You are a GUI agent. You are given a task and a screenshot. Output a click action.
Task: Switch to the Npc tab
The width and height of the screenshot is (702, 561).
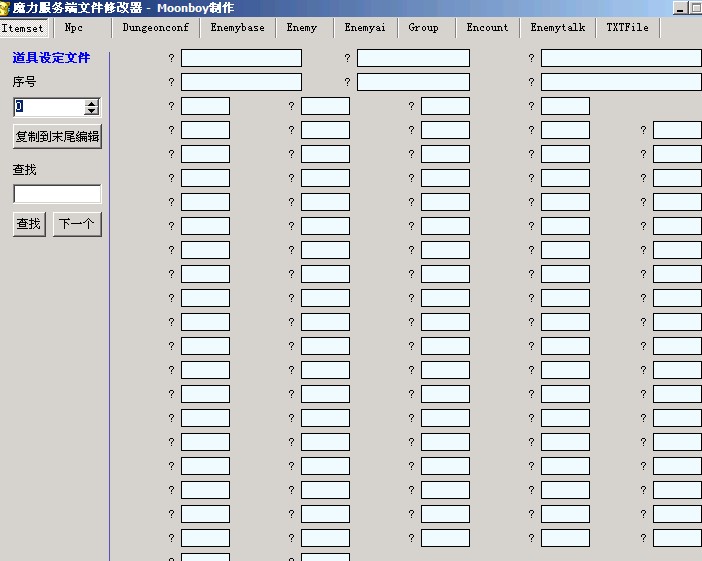coord(74,28)
